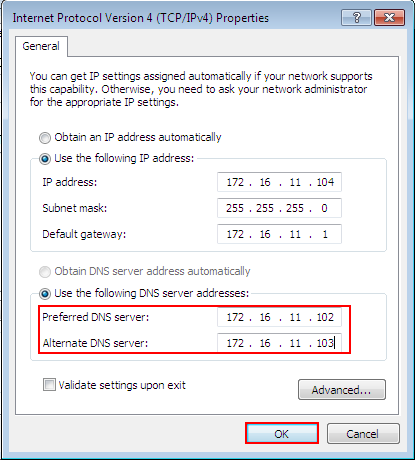This screenshot has height=460, width=415.
Task: Choose Use the following DNS server addresses
Action: point(144,293)
